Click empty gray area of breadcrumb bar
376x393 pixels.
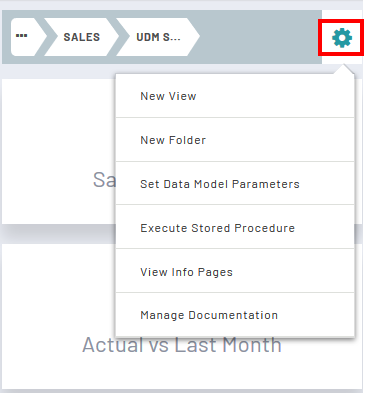[x=258, y=37]
